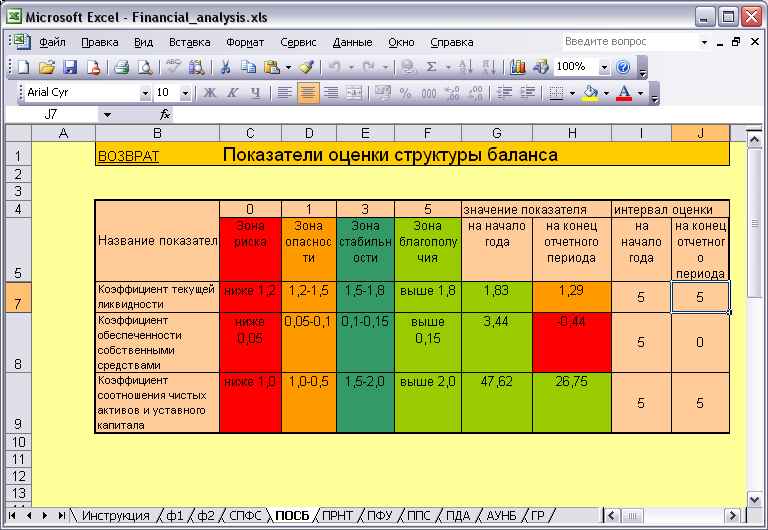768x530 pixels.
Task: Toggle bold formatting (Ж)
Action: pos(210,93)
